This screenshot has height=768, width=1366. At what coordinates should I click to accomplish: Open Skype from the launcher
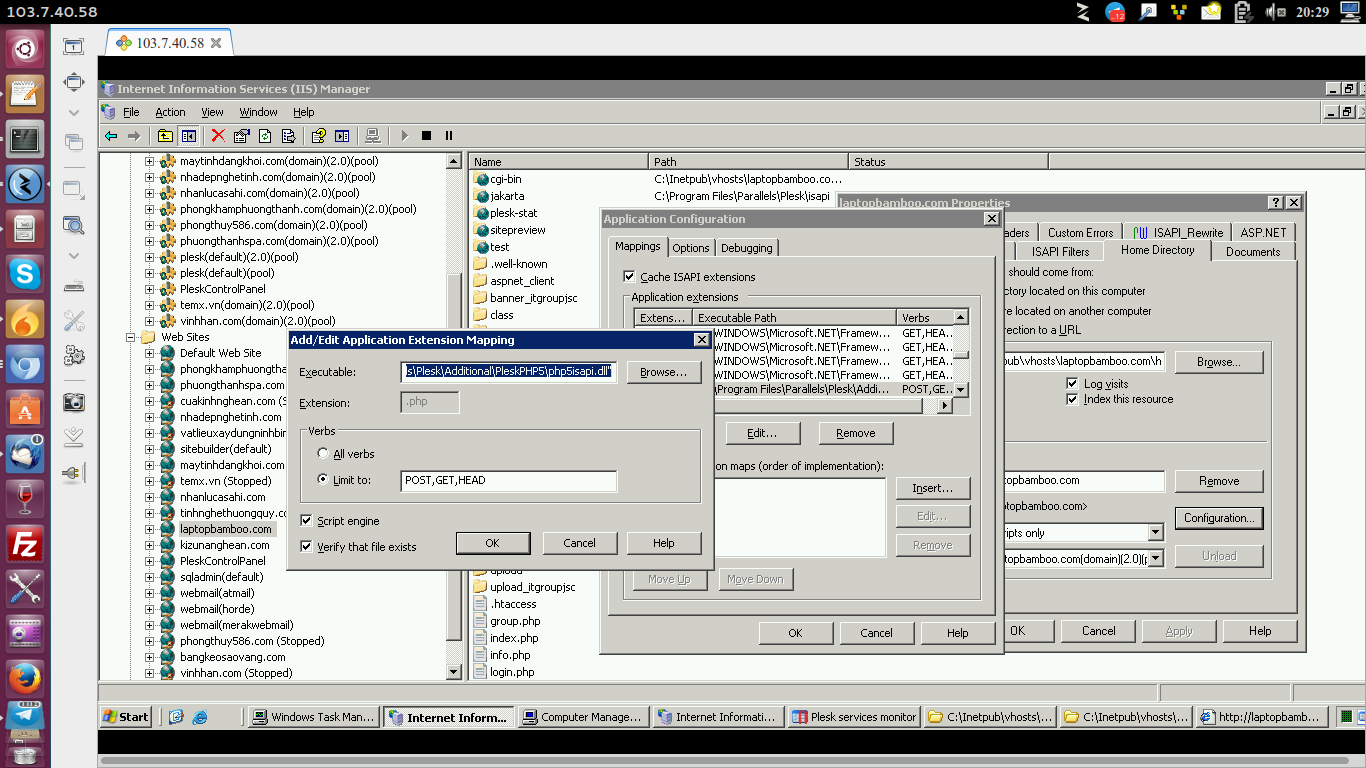point(24,275)
